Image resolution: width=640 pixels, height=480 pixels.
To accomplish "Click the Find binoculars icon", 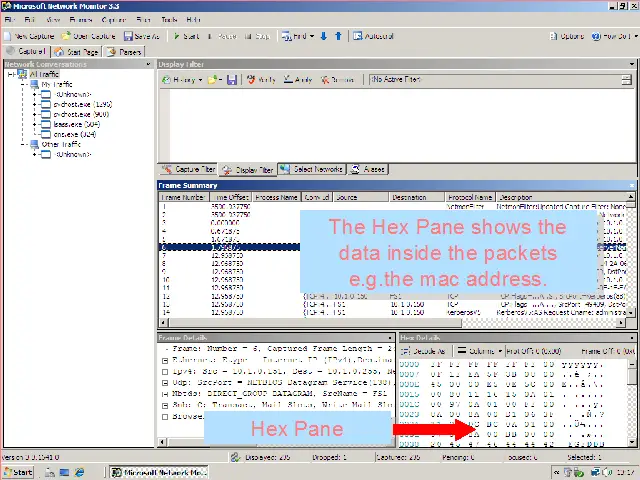I will click(x=286, y=36).
